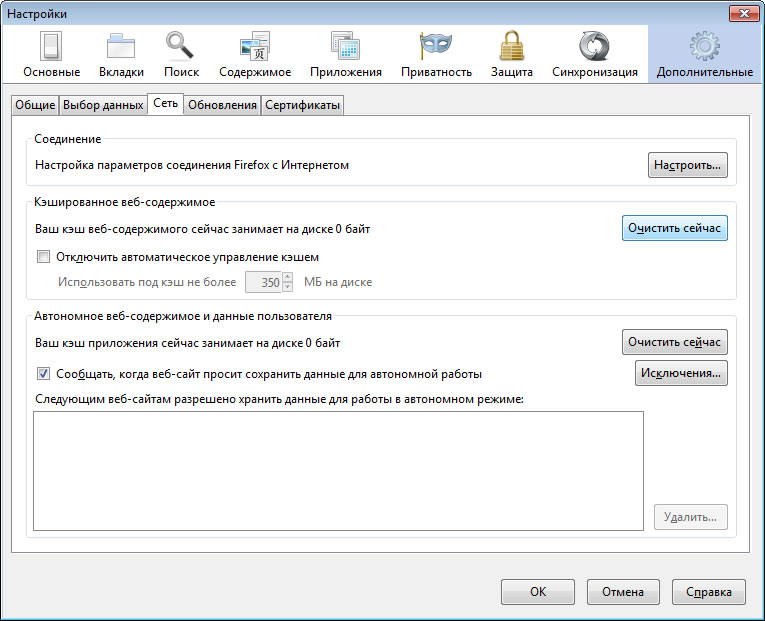This screenshot has height=621, width=765.
Task: Switch to the Обновления tab
Action: coord(222,105)
